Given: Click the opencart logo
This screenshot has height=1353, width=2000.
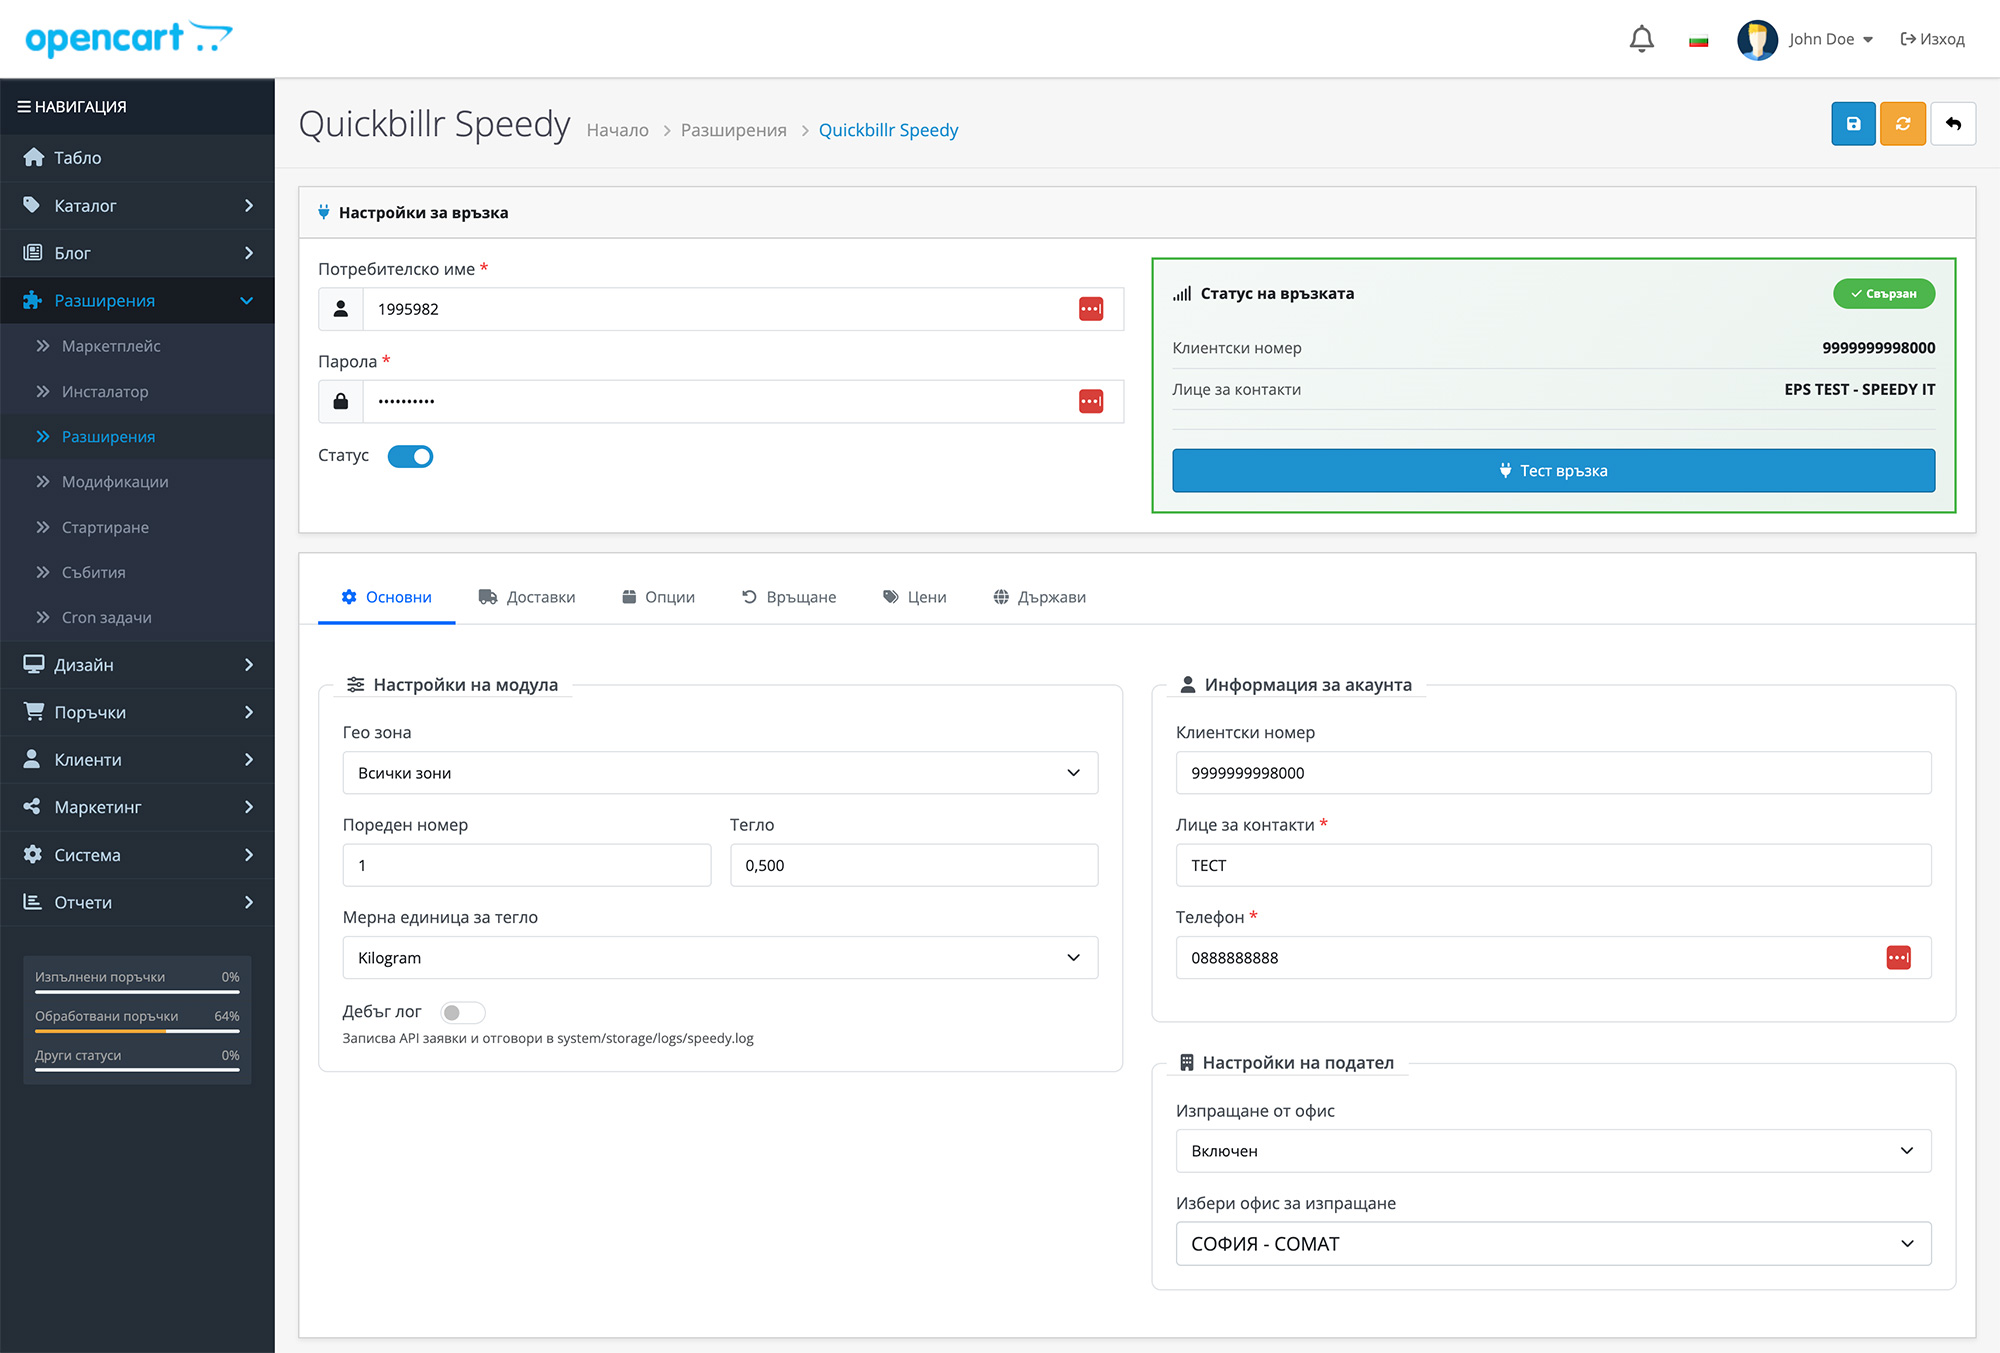Looking at the screenshot, I should [128, 39].
